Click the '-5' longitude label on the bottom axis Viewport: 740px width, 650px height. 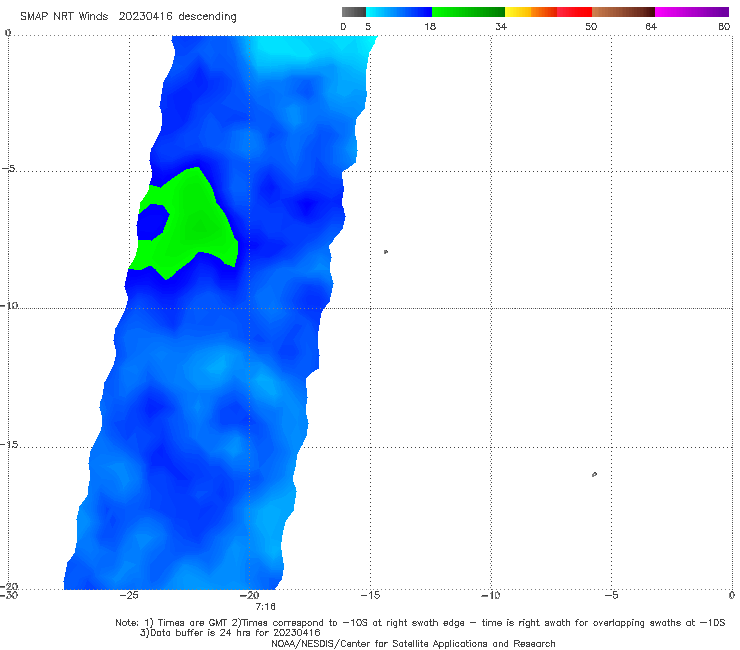611,595
